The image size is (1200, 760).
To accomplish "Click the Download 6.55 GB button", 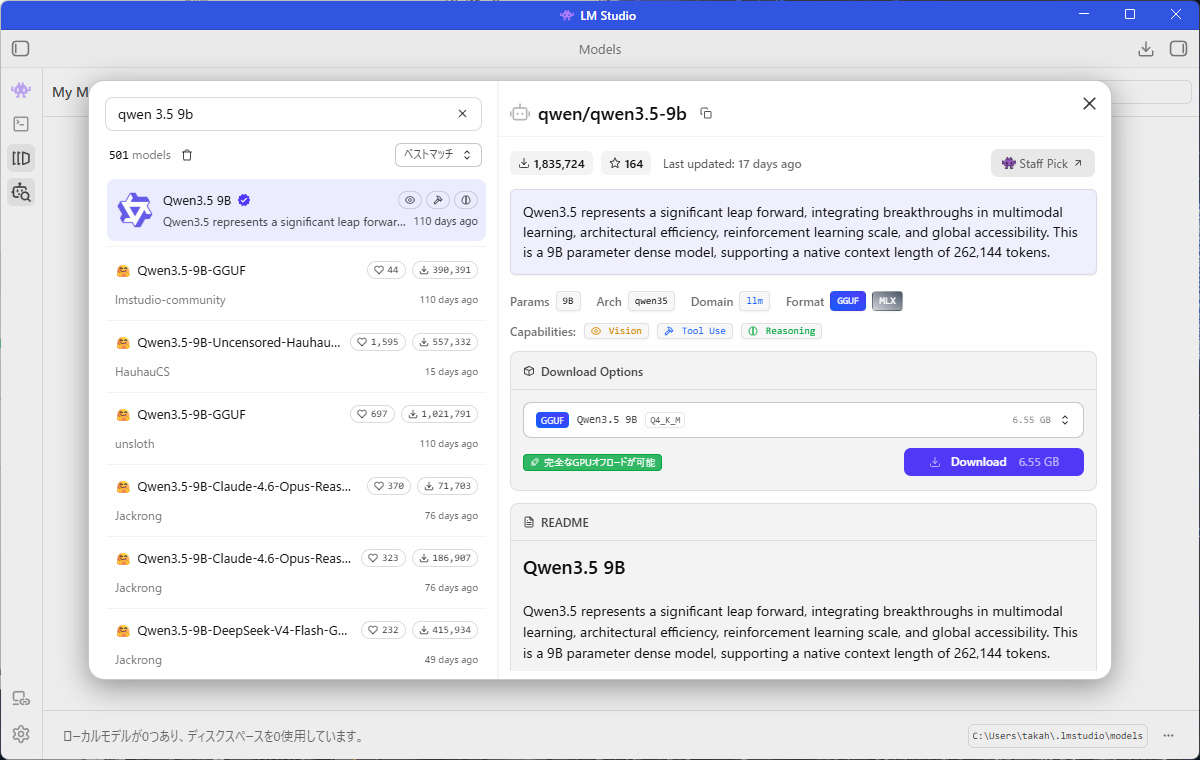I will coord(994,462).
